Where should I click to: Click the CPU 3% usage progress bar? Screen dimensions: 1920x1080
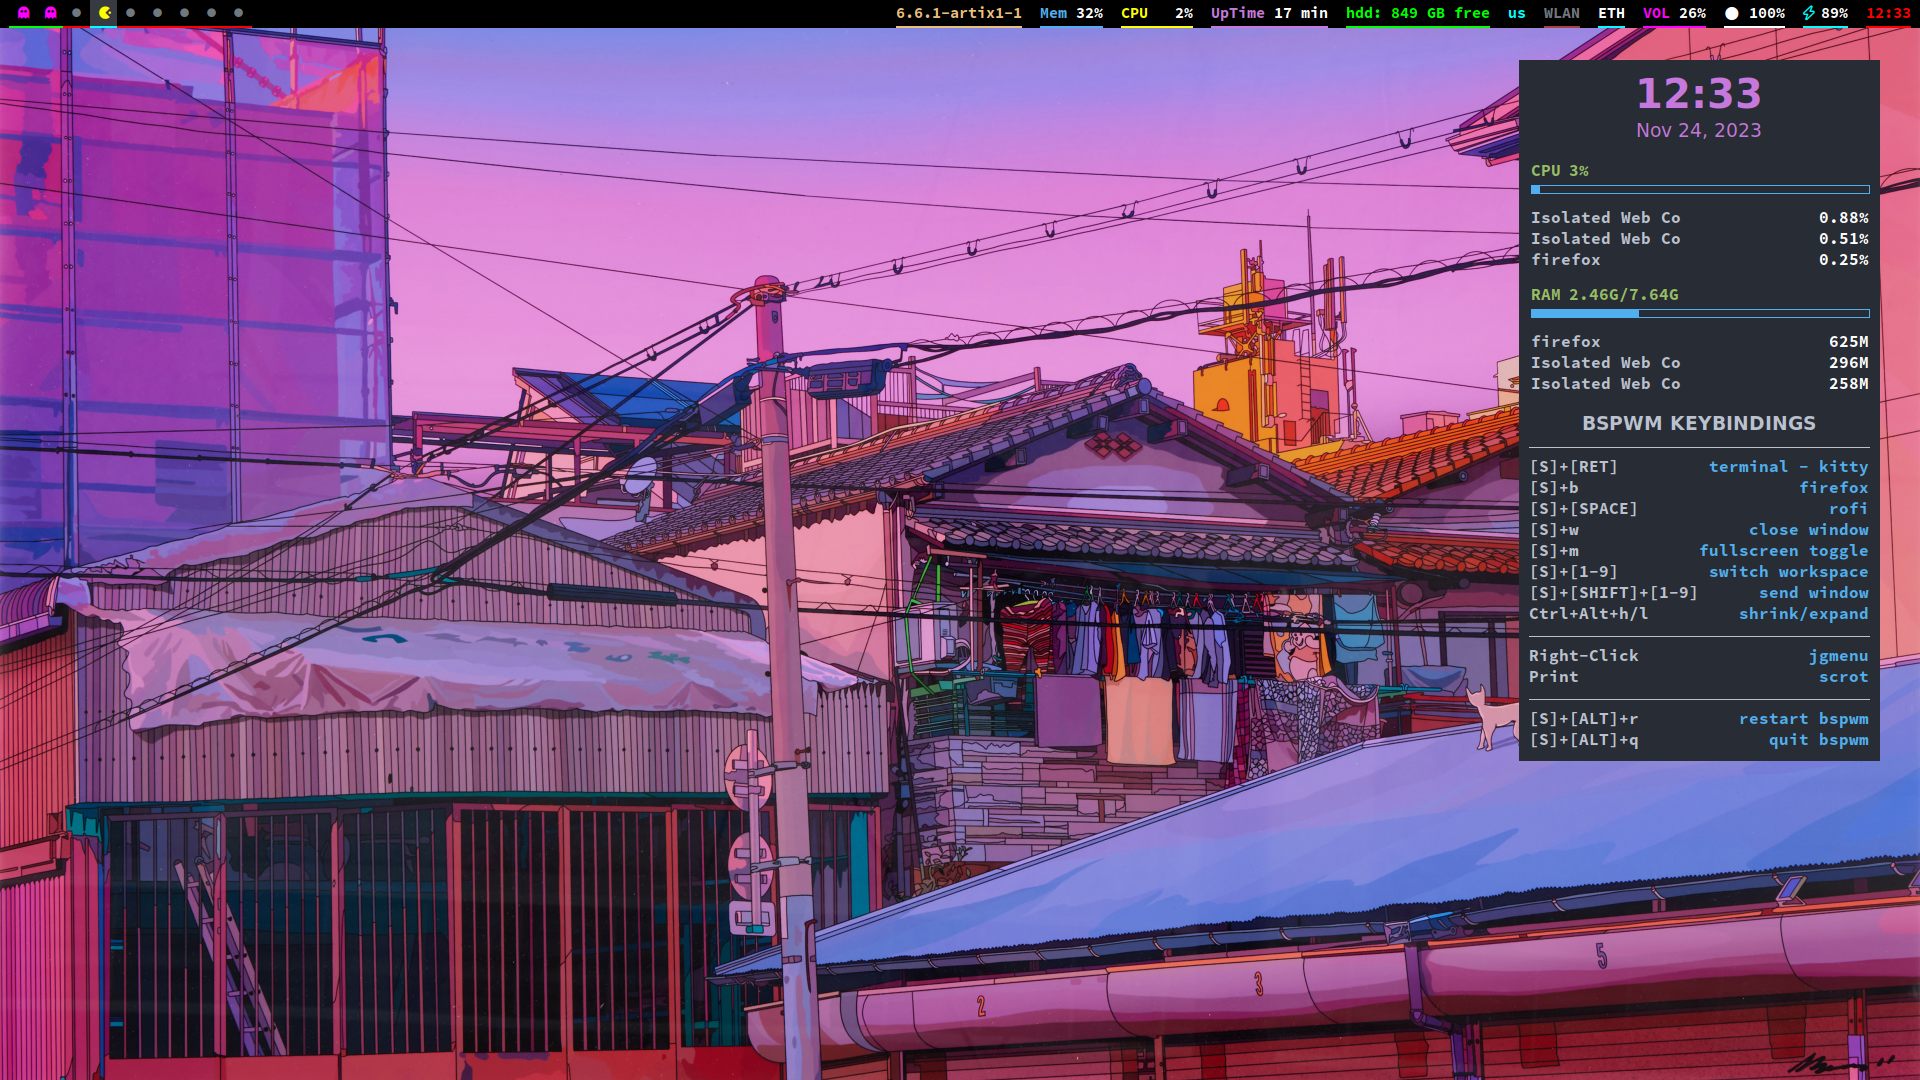click(1699, 190)
